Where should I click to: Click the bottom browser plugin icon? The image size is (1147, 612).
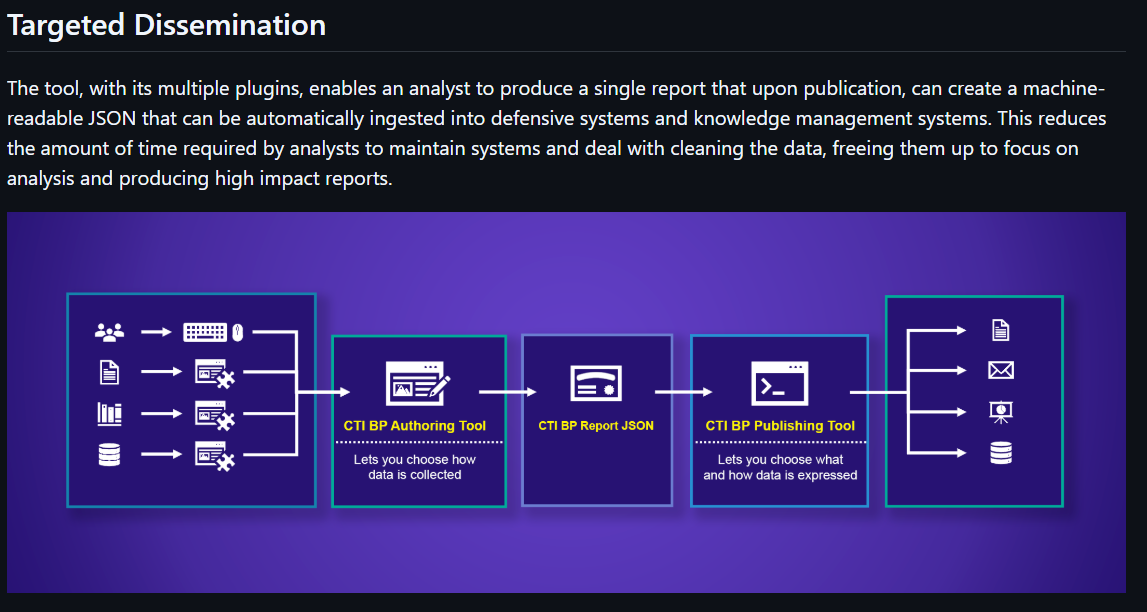point(216,453)
